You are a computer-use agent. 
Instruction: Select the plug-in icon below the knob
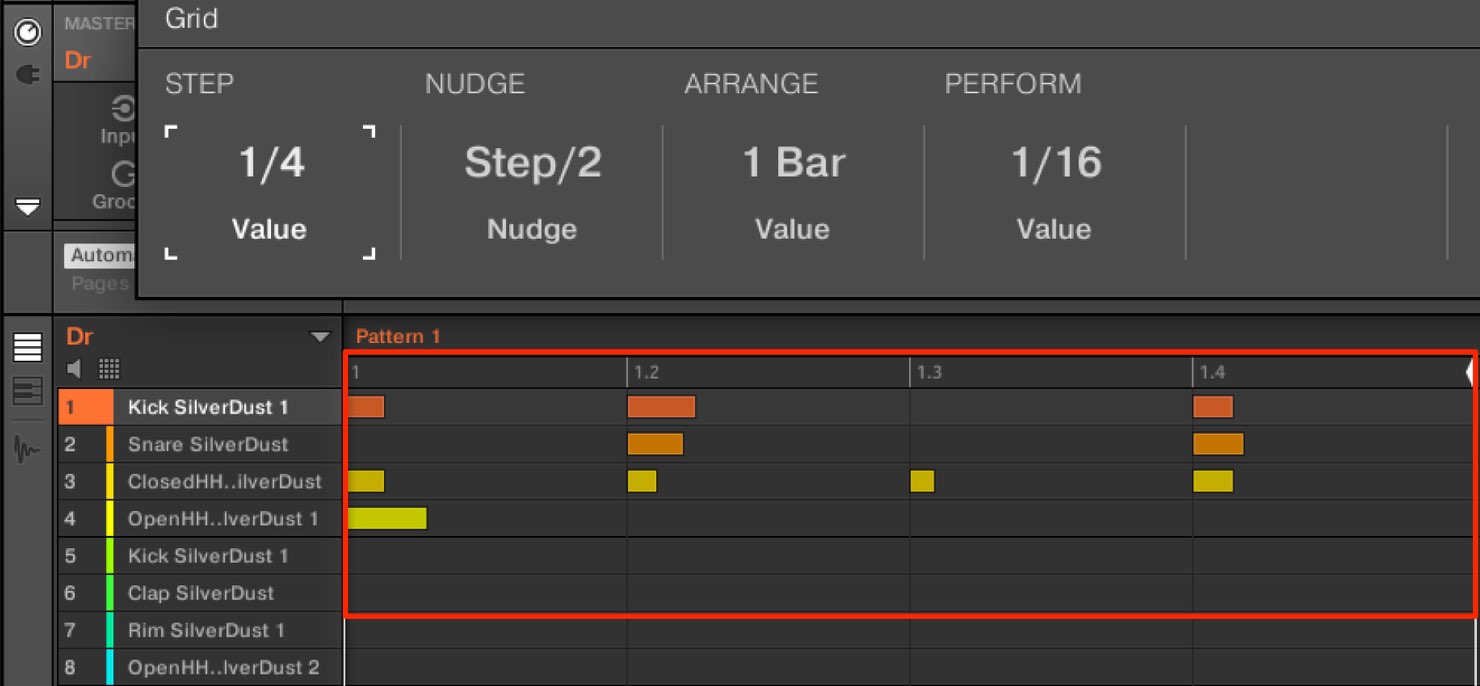[x=27, y=74]
